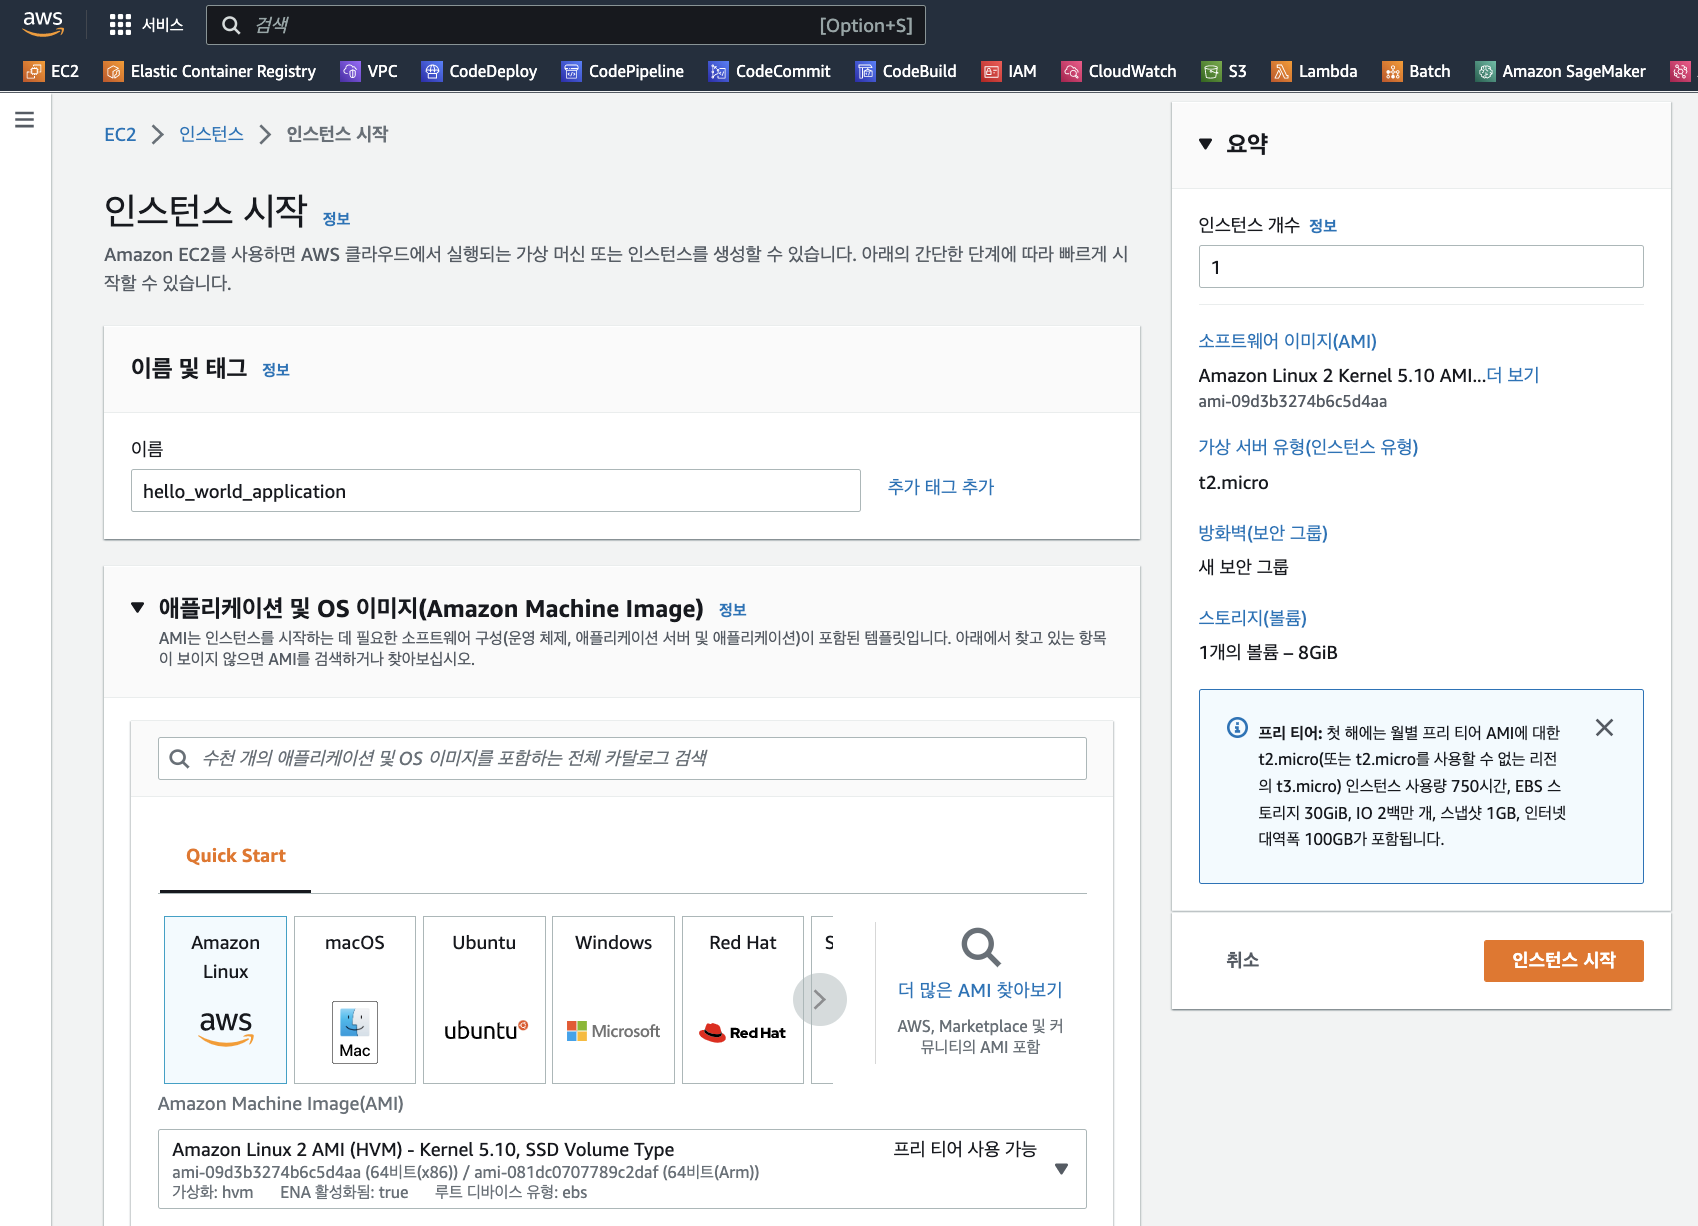Open the Lambda service shortcut

(1314, 71)
